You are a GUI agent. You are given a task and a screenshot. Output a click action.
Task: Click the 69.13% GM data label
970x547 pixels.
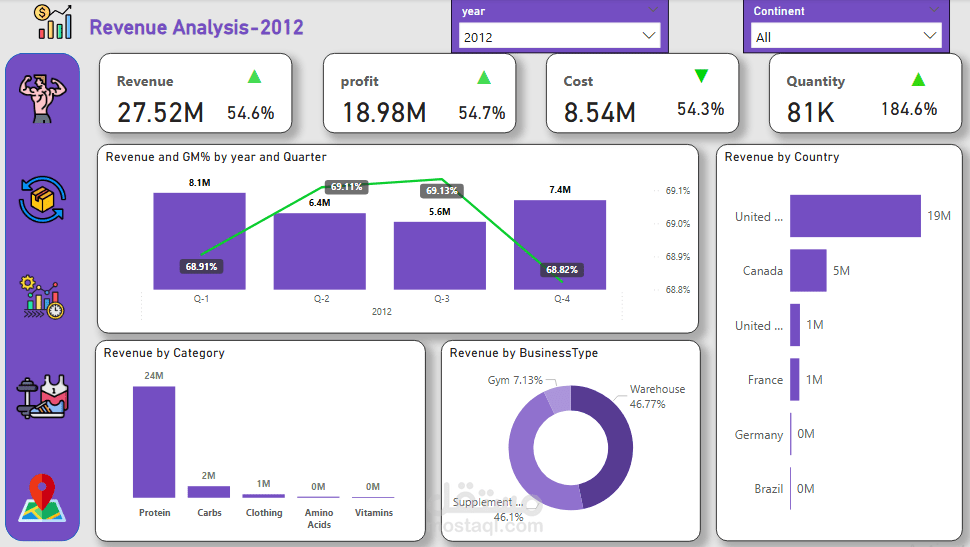pos(442,191)
